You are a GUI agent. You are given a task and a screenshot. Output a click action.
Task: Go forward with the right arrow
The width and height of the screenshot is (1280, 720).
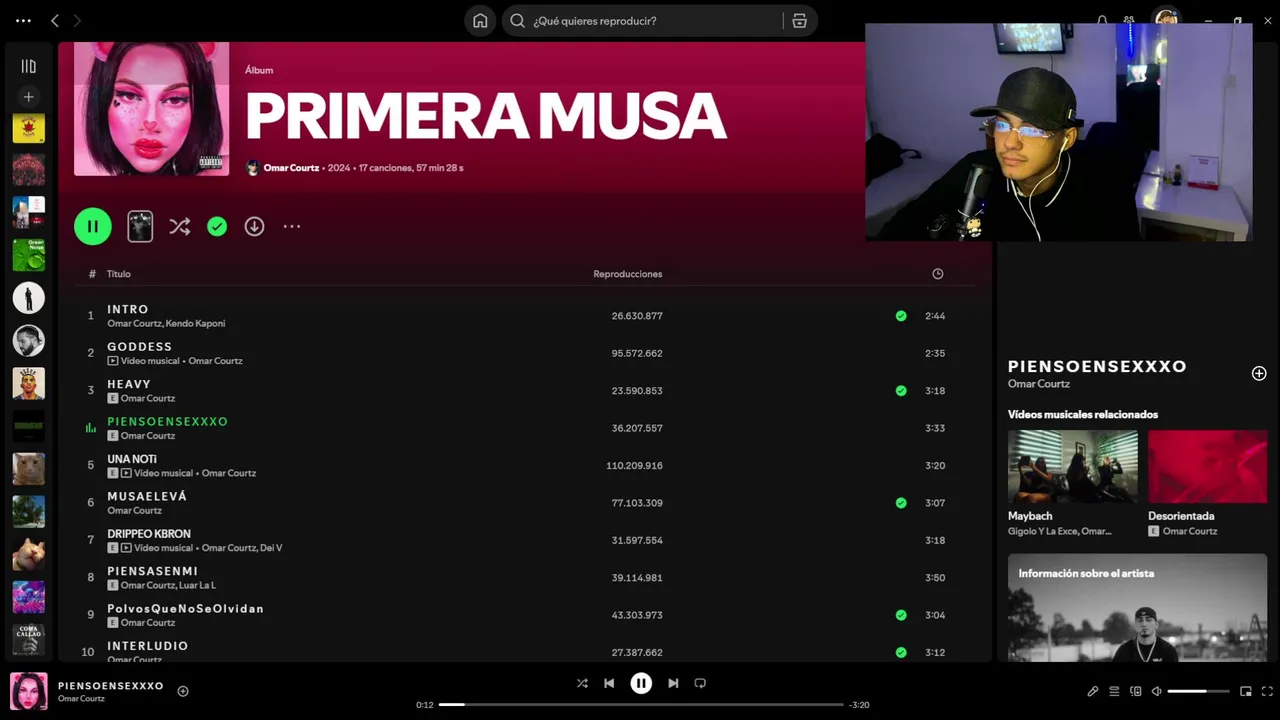click(77, 20)
